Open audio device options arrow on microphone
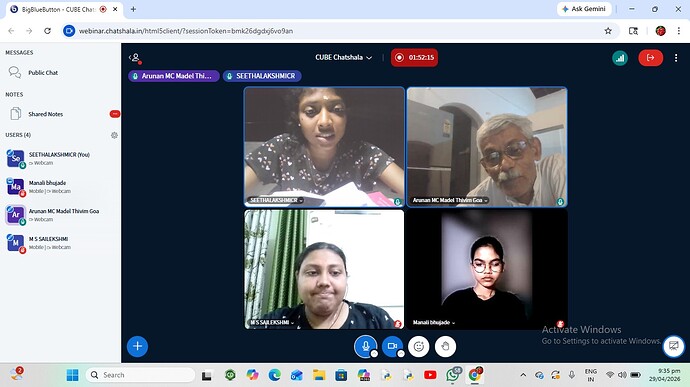This screenshot has width=690, height=387. (x=374, y=354)
